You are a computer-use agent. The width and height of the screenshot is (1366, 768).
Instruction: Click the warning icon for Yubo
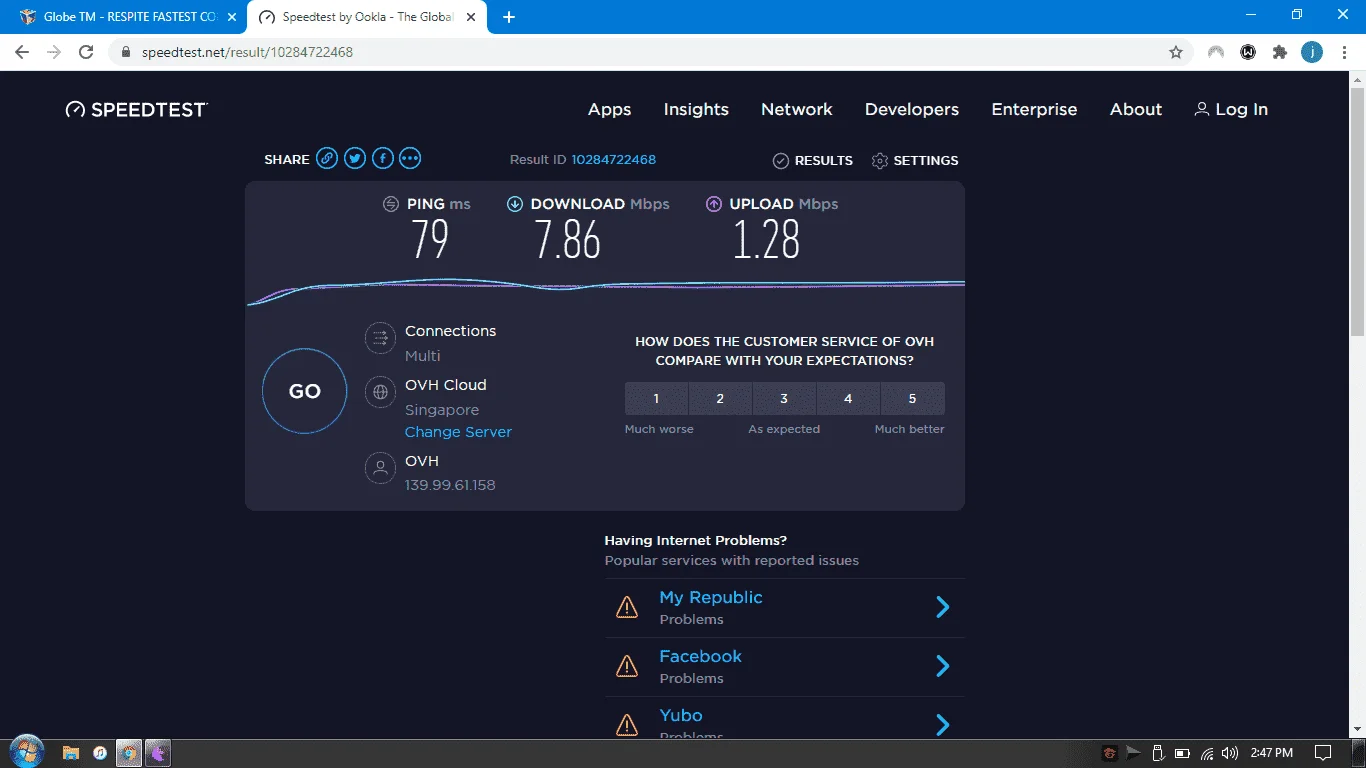click(x=627, y=725)
